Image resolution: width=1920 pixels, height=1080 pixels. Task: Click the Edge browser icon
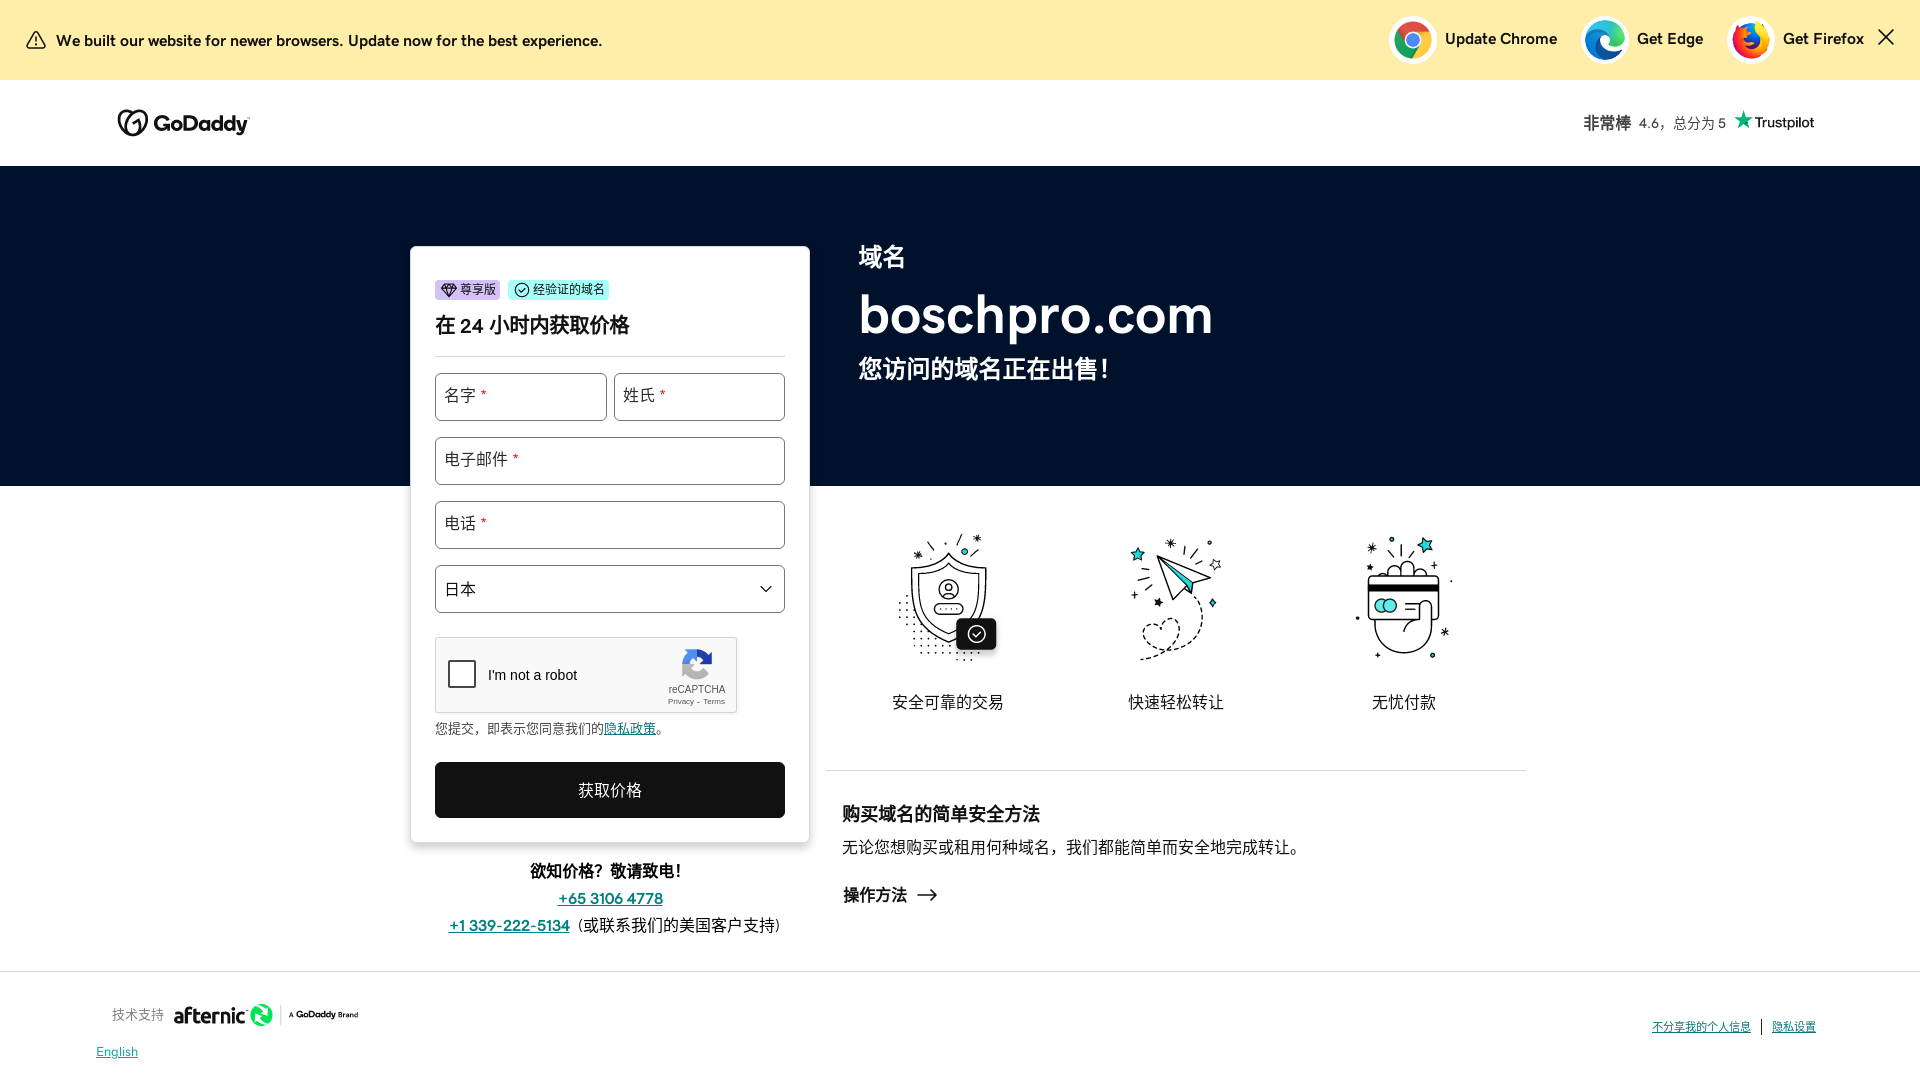(1604, 40)
